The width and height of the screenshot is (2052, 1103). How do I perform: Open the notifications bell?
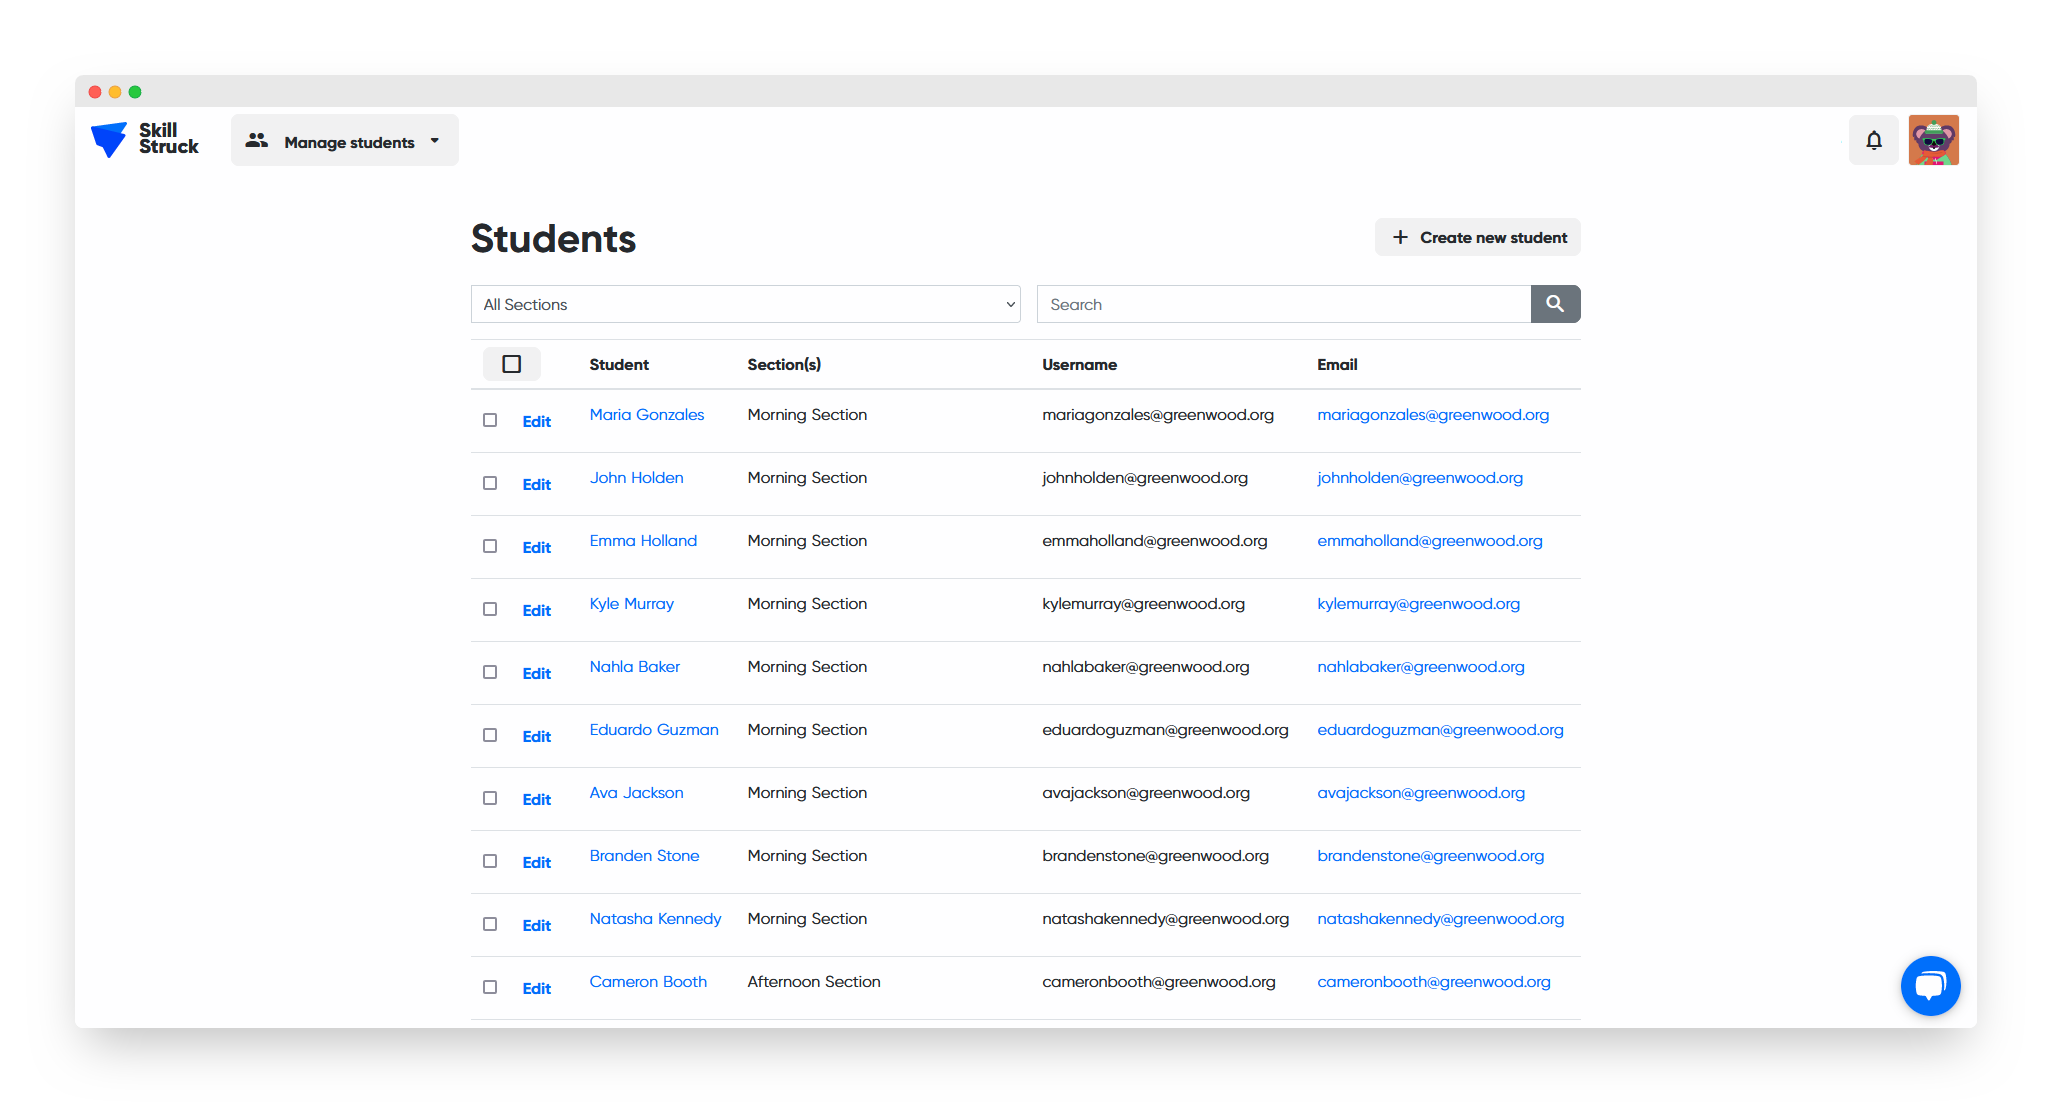point(1874,140)
